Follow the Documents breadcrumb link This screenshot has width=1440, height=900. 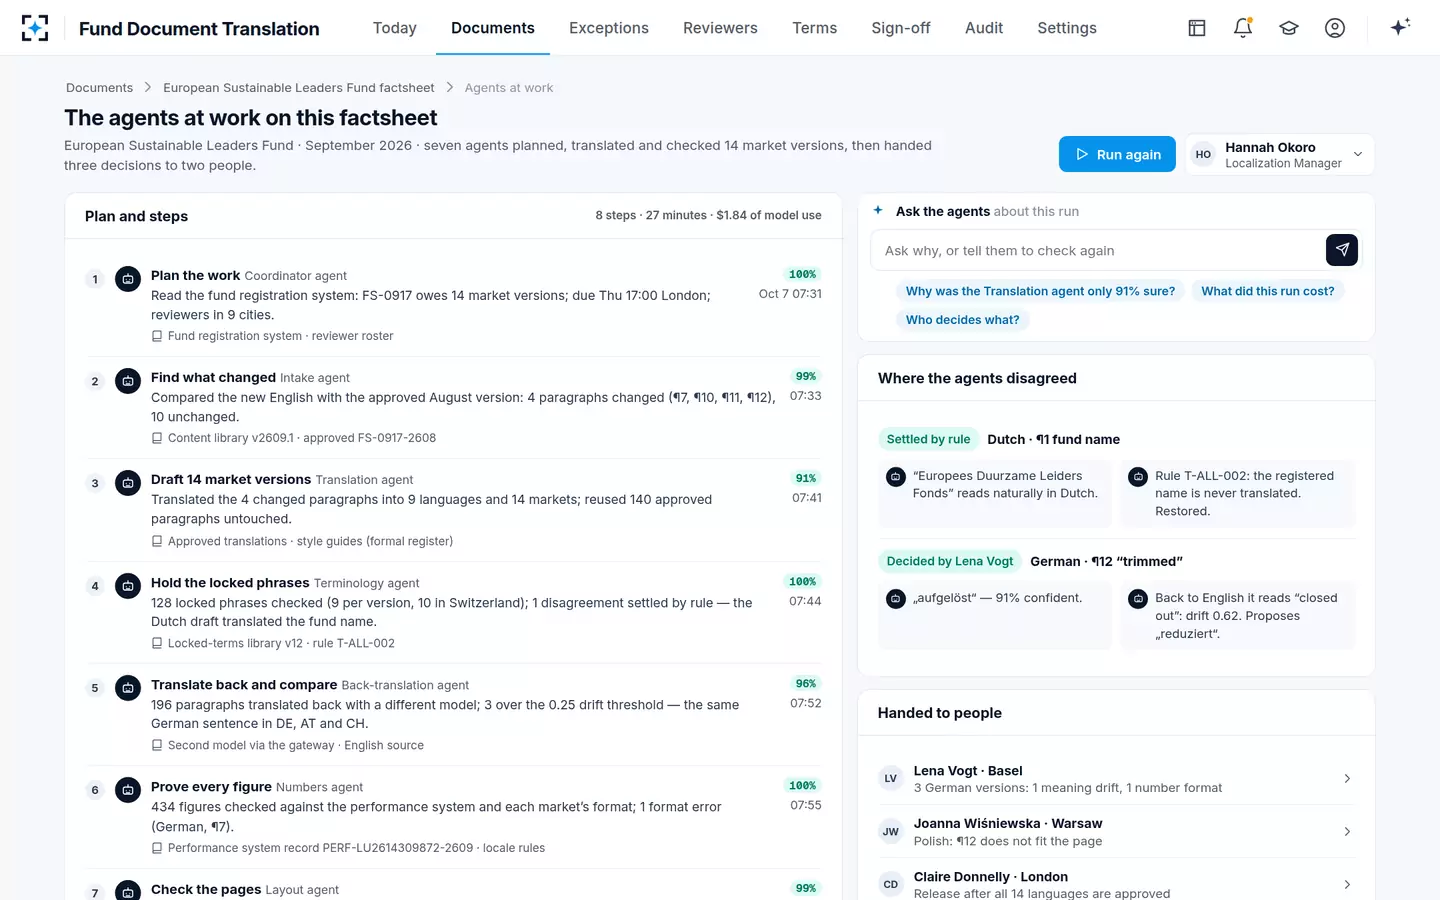pos(99,88)
